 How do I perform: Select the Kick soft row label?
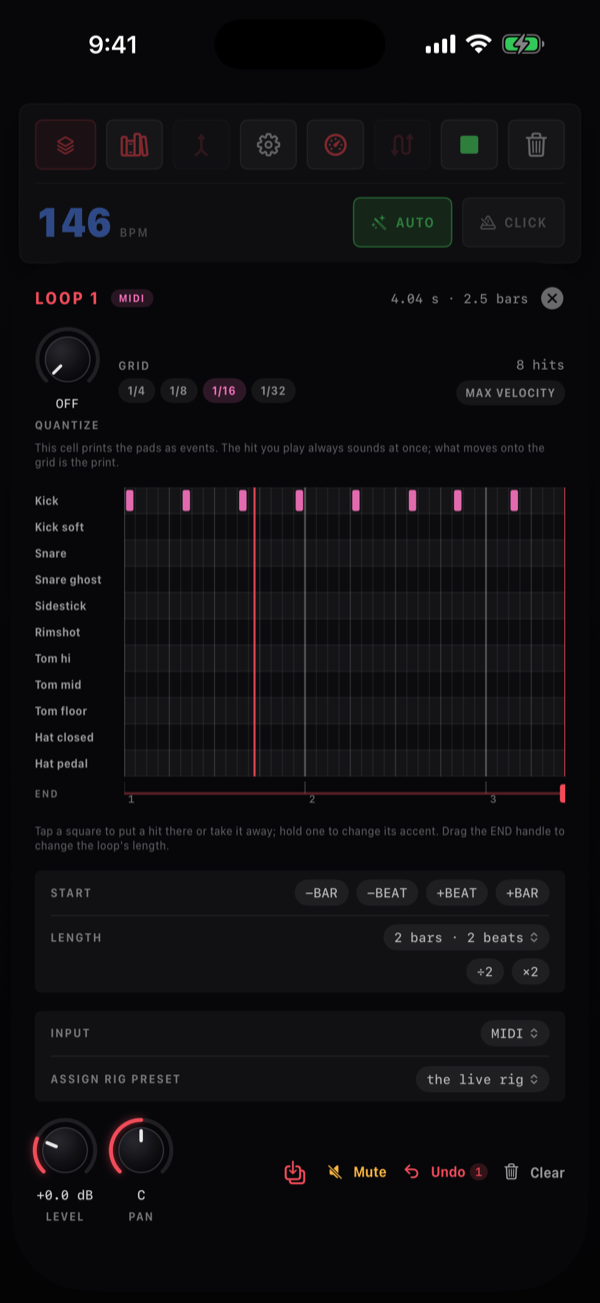tap(60, 527)
